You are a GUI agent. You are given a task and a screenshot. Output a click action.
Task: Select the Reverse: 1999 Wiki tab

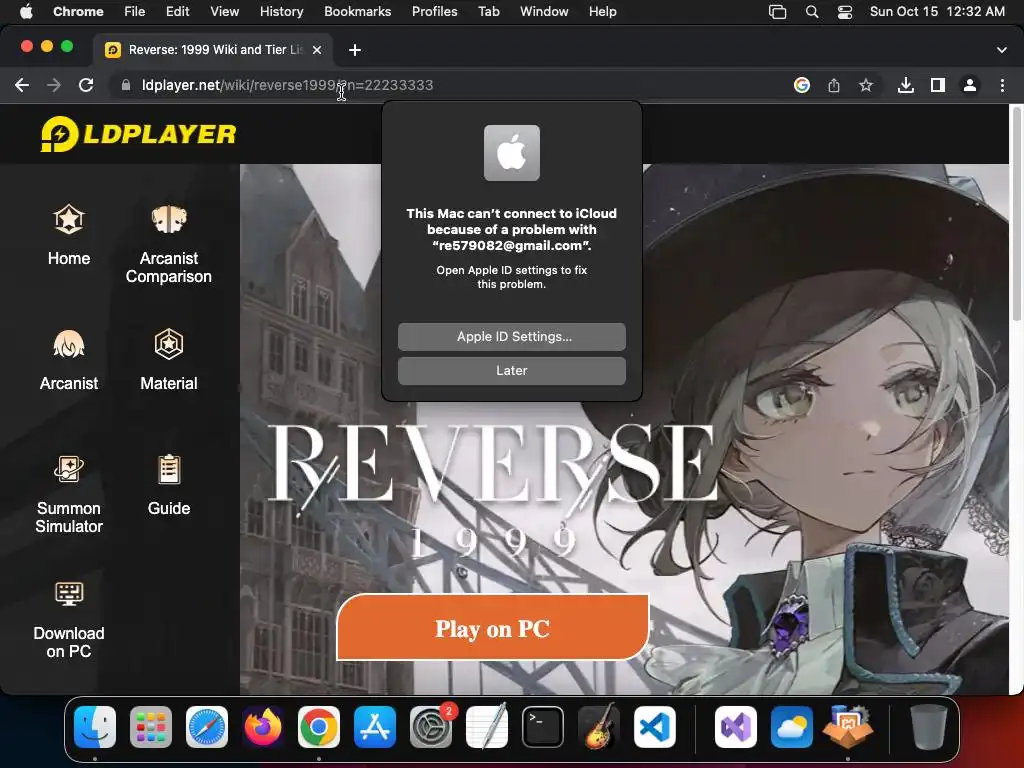214,50
